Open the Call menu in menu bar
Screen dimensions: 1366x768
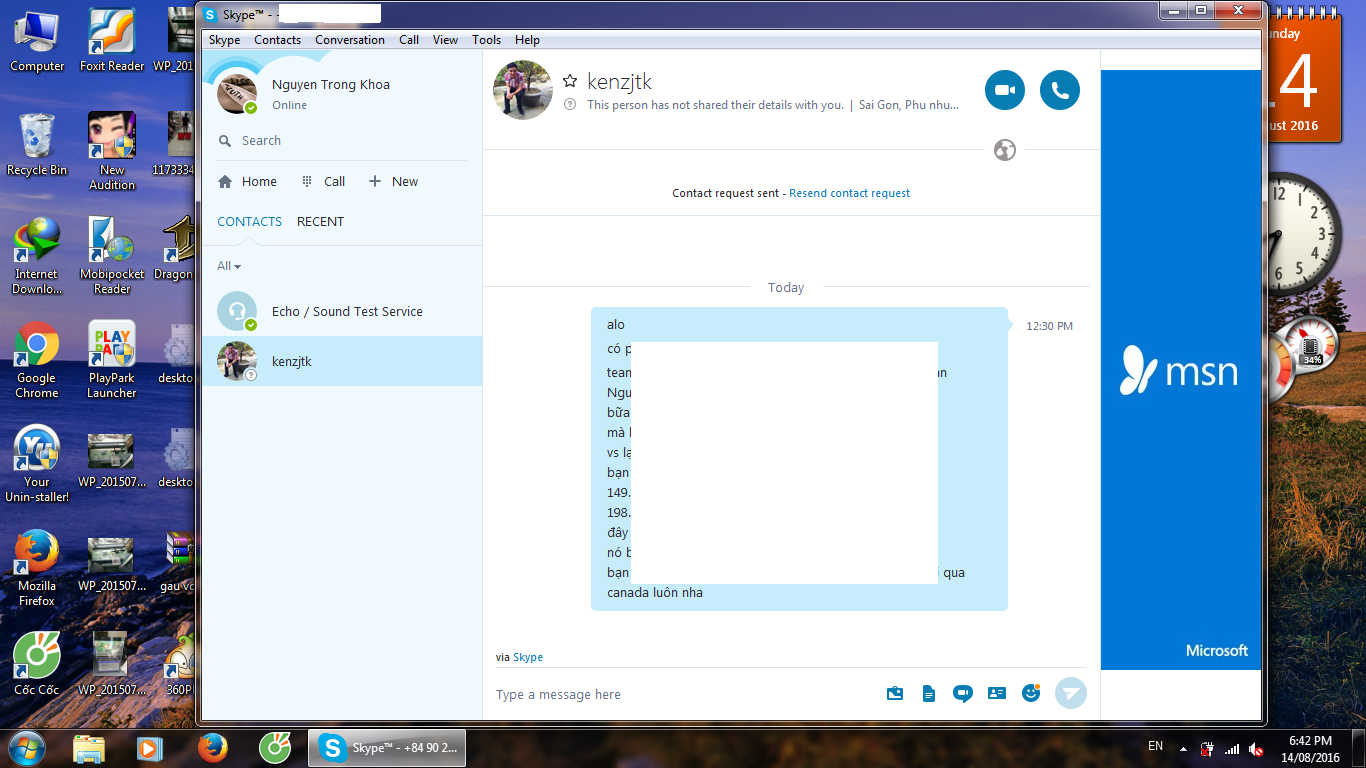pyautogui.click(x=409, y=40)
